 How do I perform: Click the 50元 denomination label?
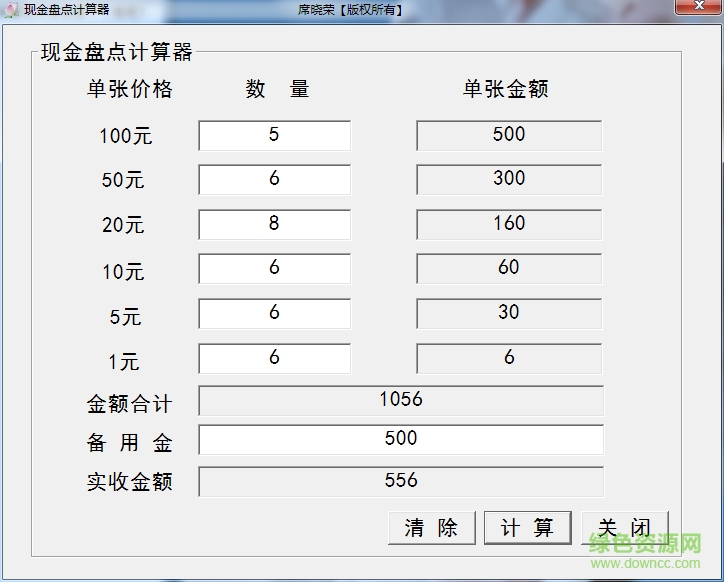(123, 180)
